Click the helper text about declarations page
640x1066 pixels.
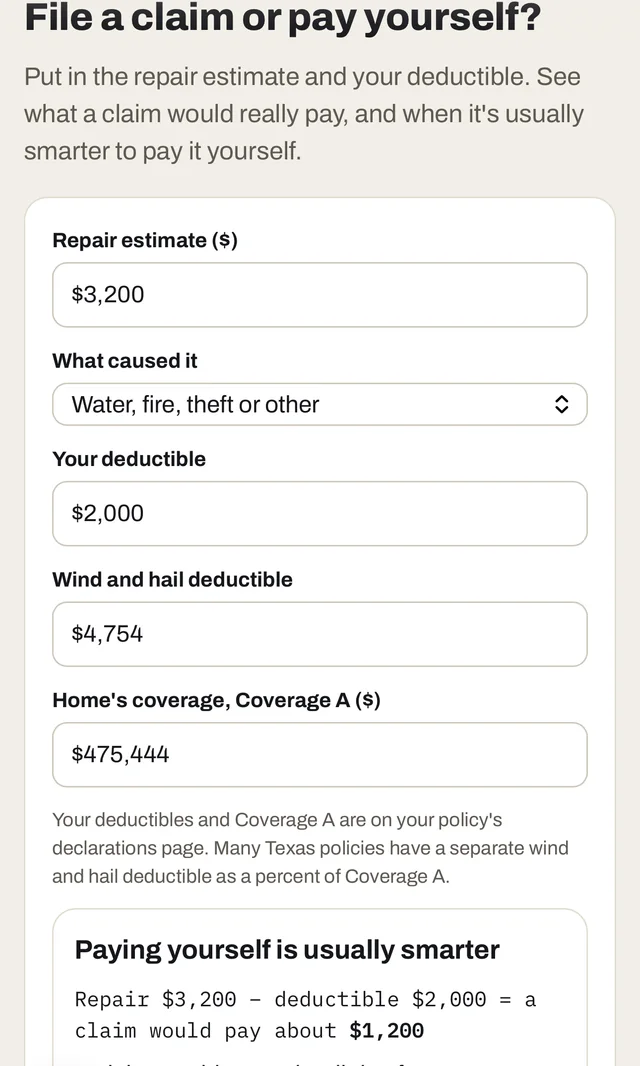click(x=310, y=848)
